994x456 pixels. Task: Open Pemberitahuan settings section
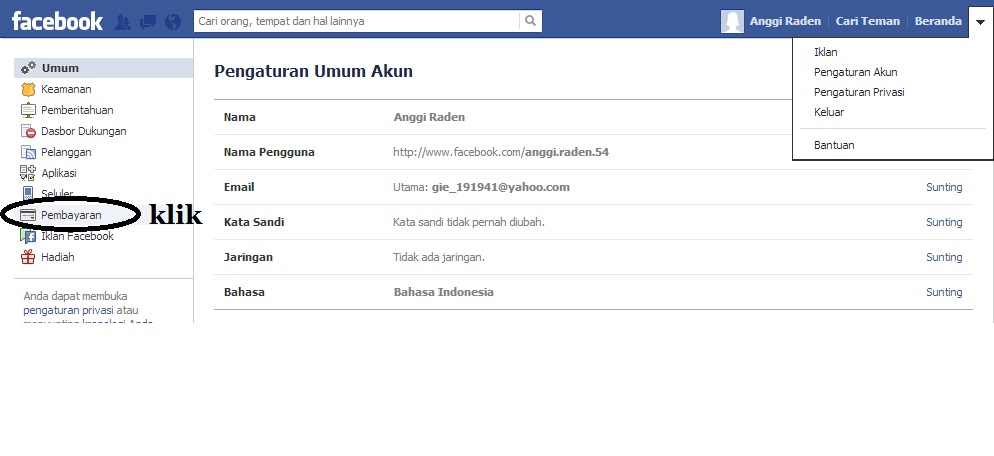[x=77, y=110]
